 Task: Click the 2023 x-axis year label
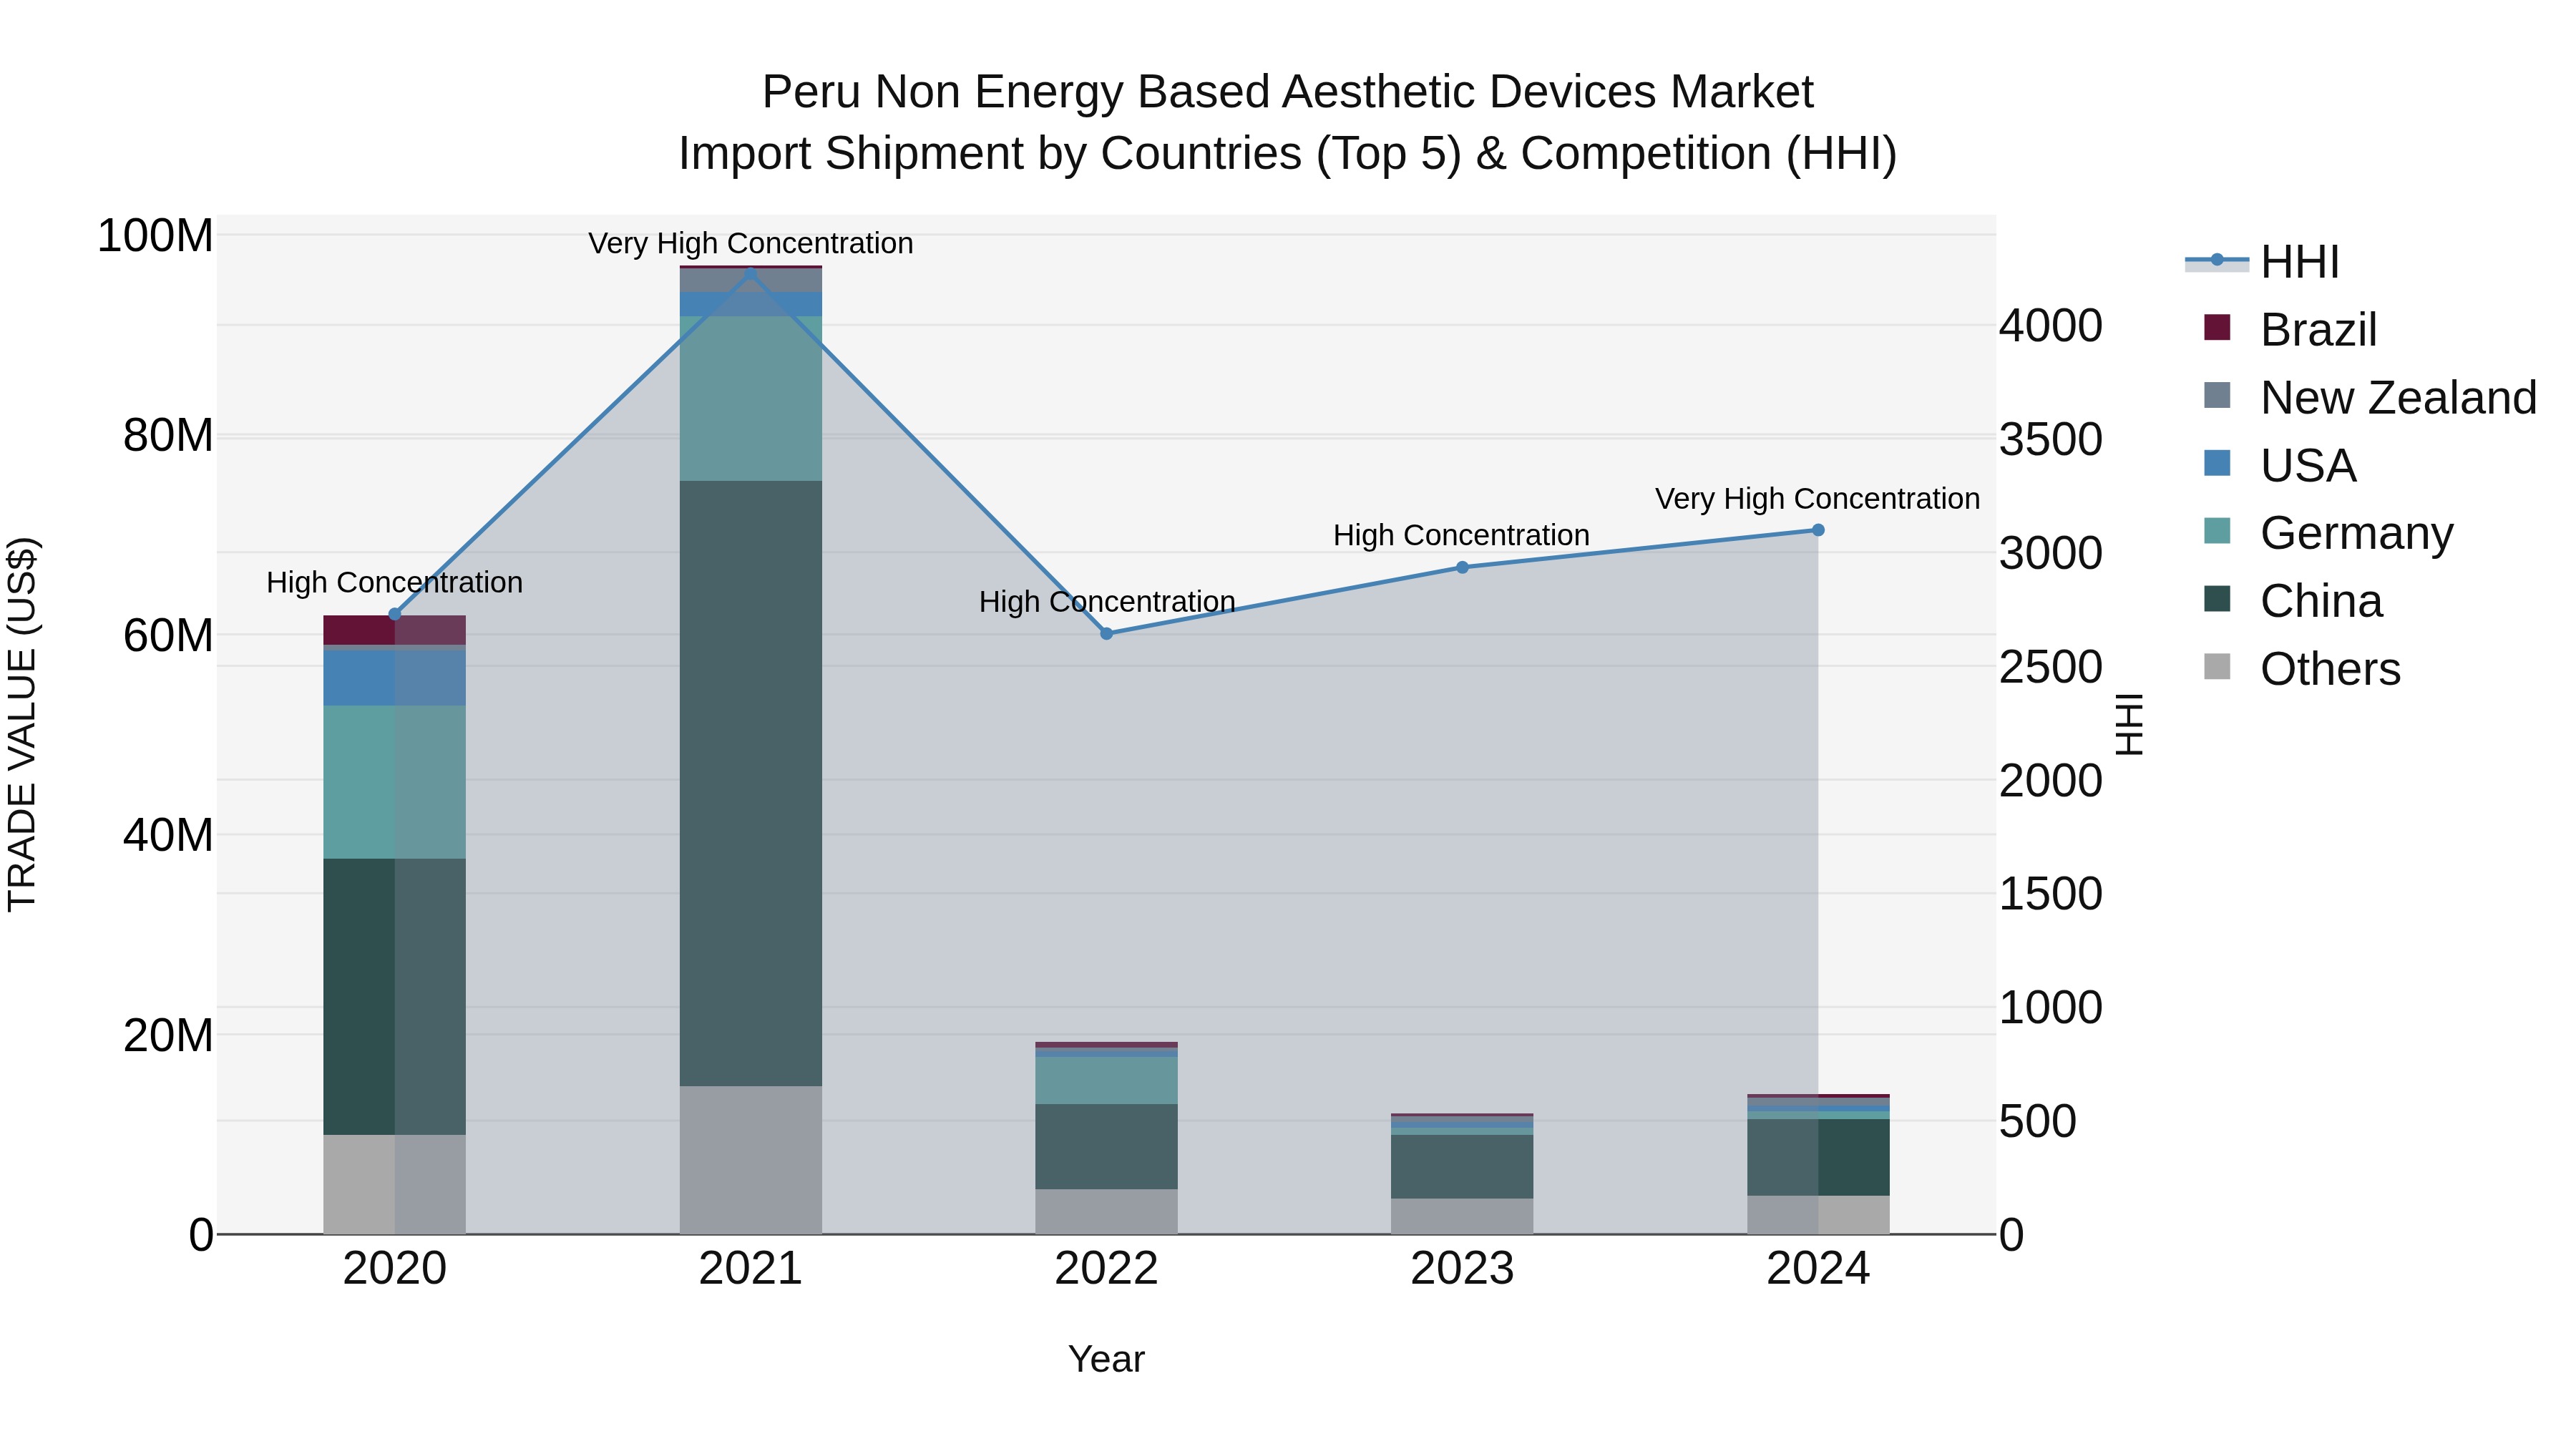pos(1462,1269)
